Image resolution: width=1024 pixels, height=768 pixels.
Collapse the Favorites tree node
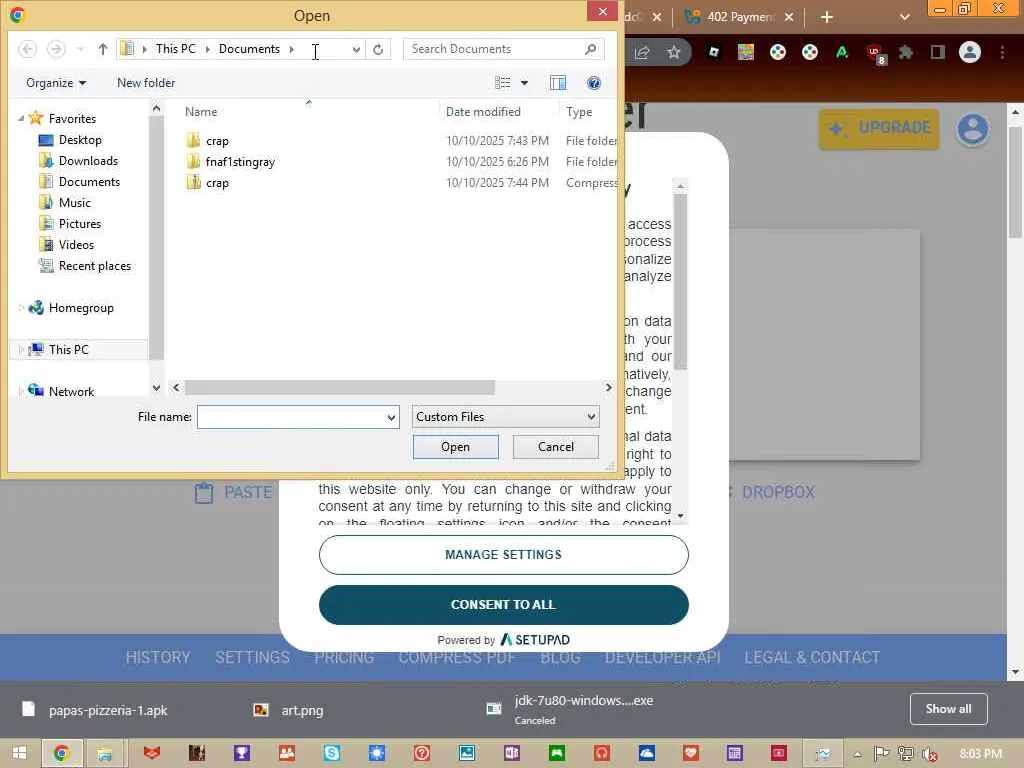21,118
